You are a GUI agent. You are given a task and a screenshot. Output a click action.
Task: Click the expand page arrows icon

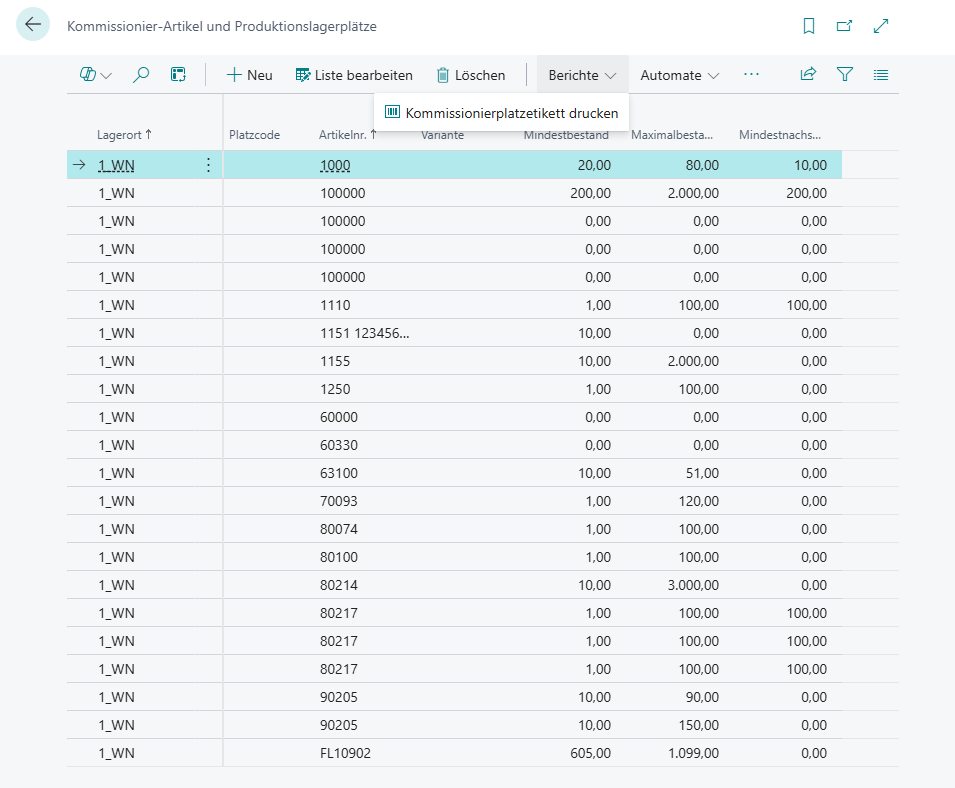tap(881, 26)
